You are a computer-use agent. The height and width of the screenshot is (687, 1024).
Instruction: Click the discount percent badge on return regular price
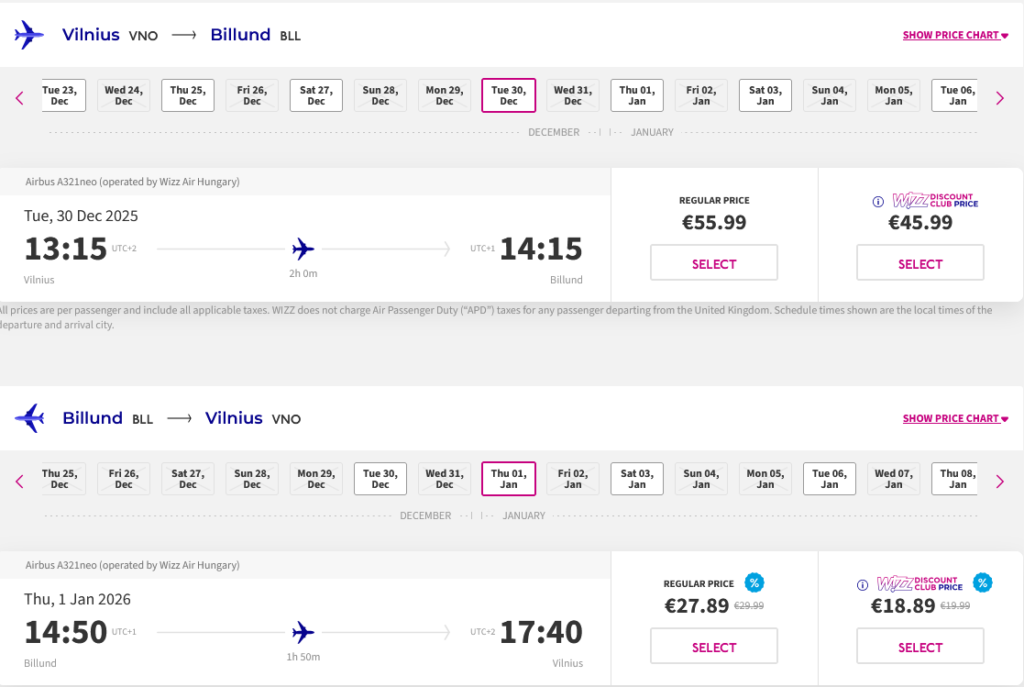pyautogui.click(x=754, y=583)
